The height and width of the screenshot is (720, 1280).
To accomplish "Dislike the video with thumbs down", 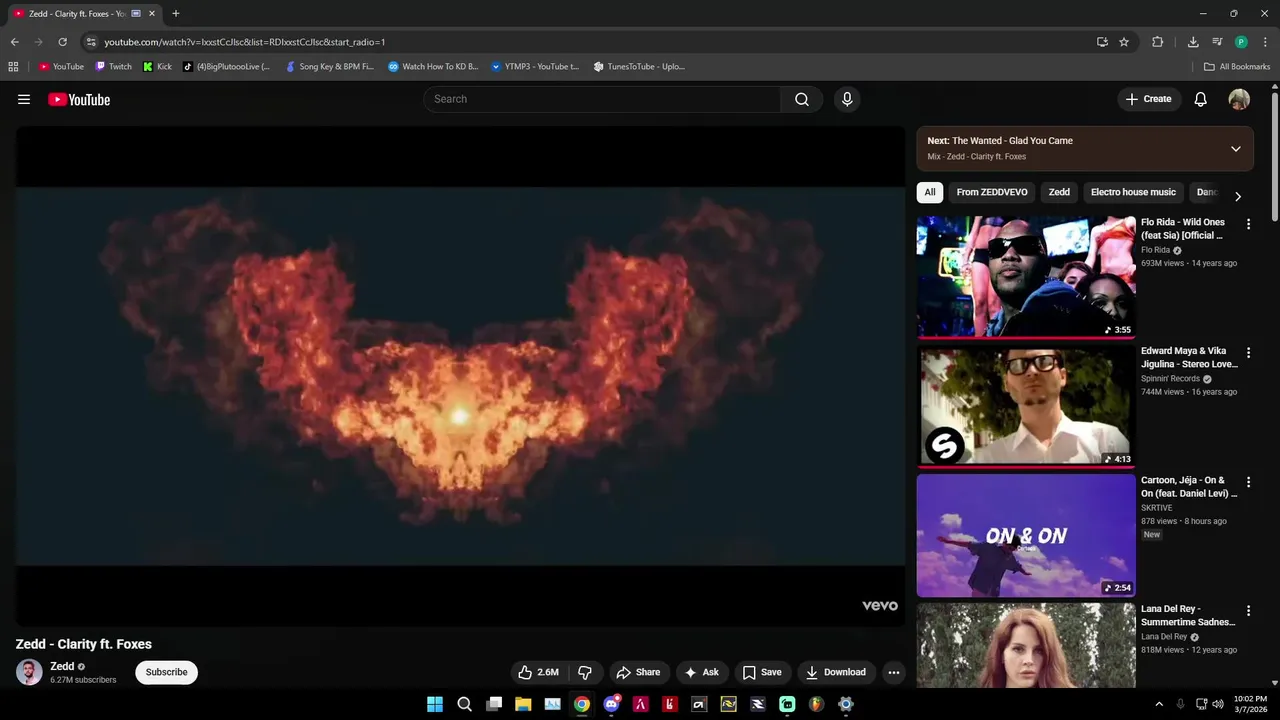I will [x=585, y=672].
